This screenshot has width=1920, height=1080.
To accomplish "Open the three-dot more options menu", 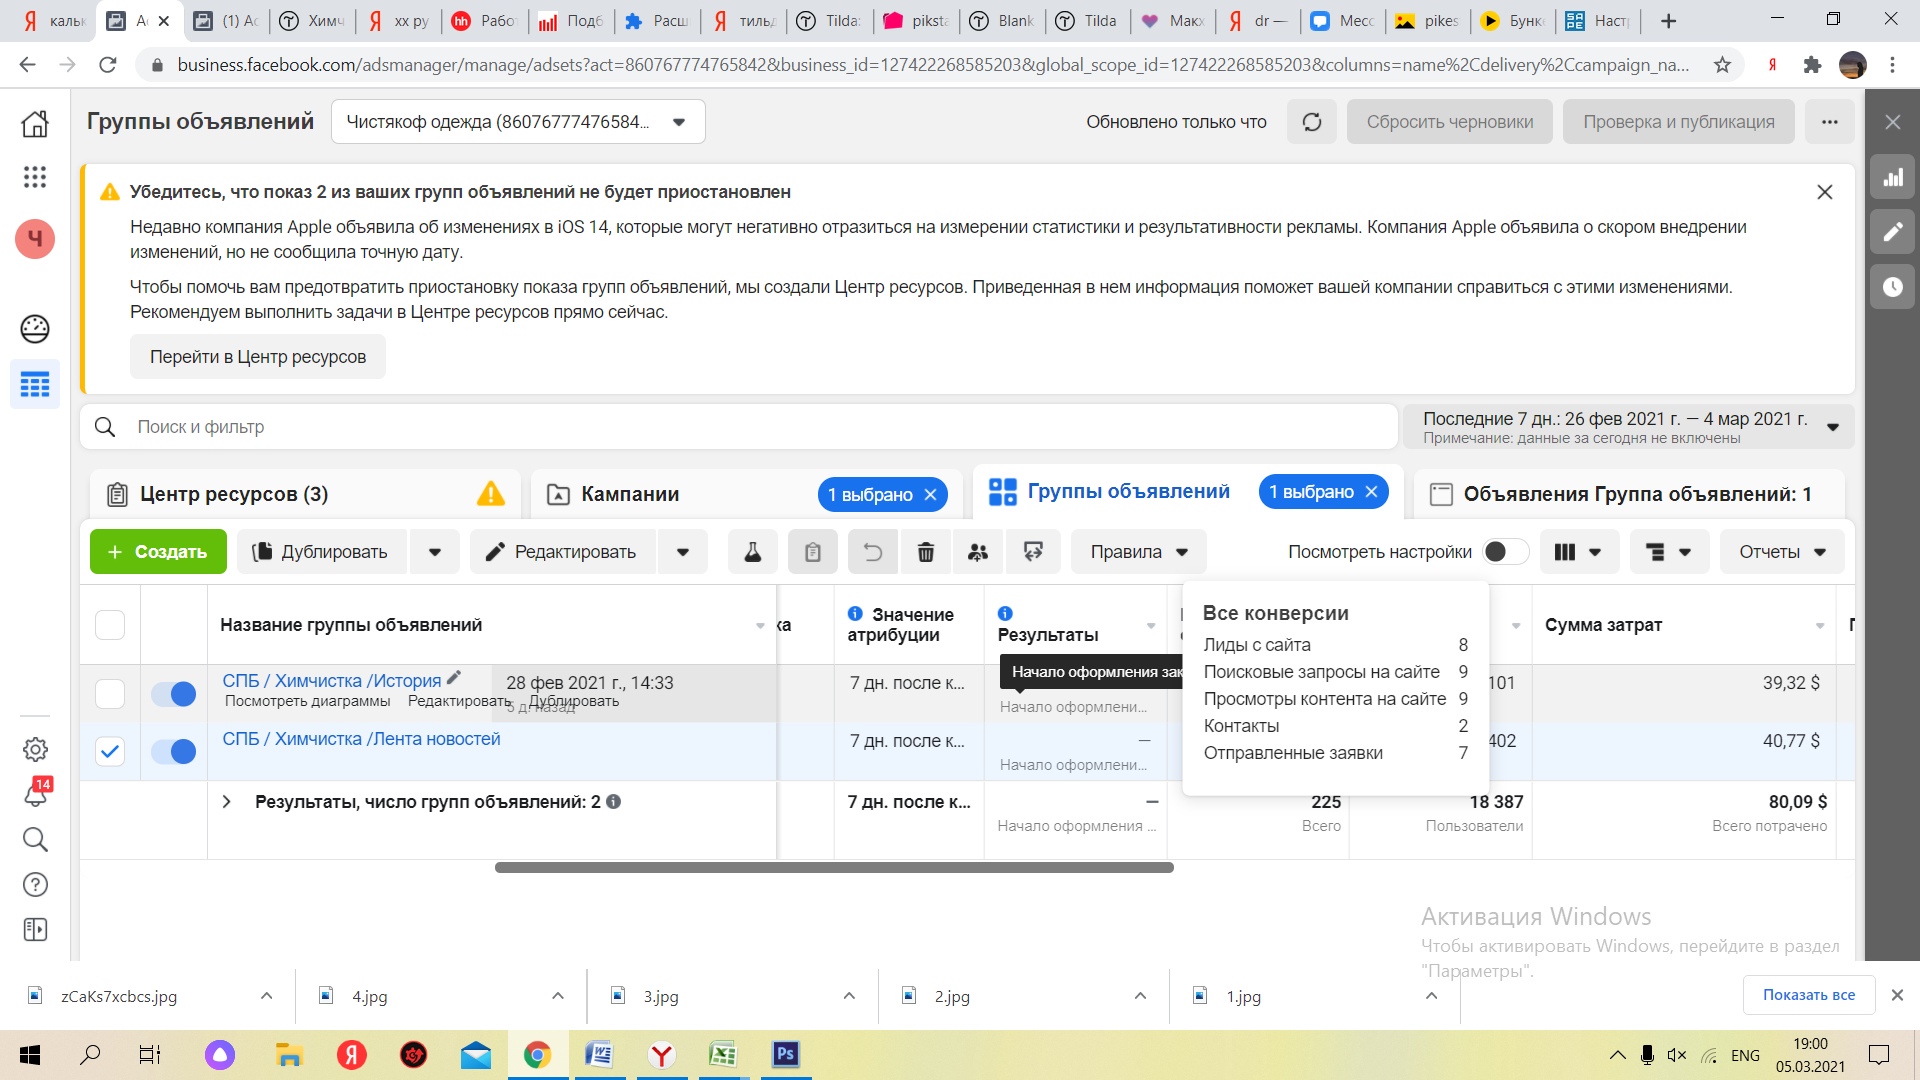I will coord(1830,122).
